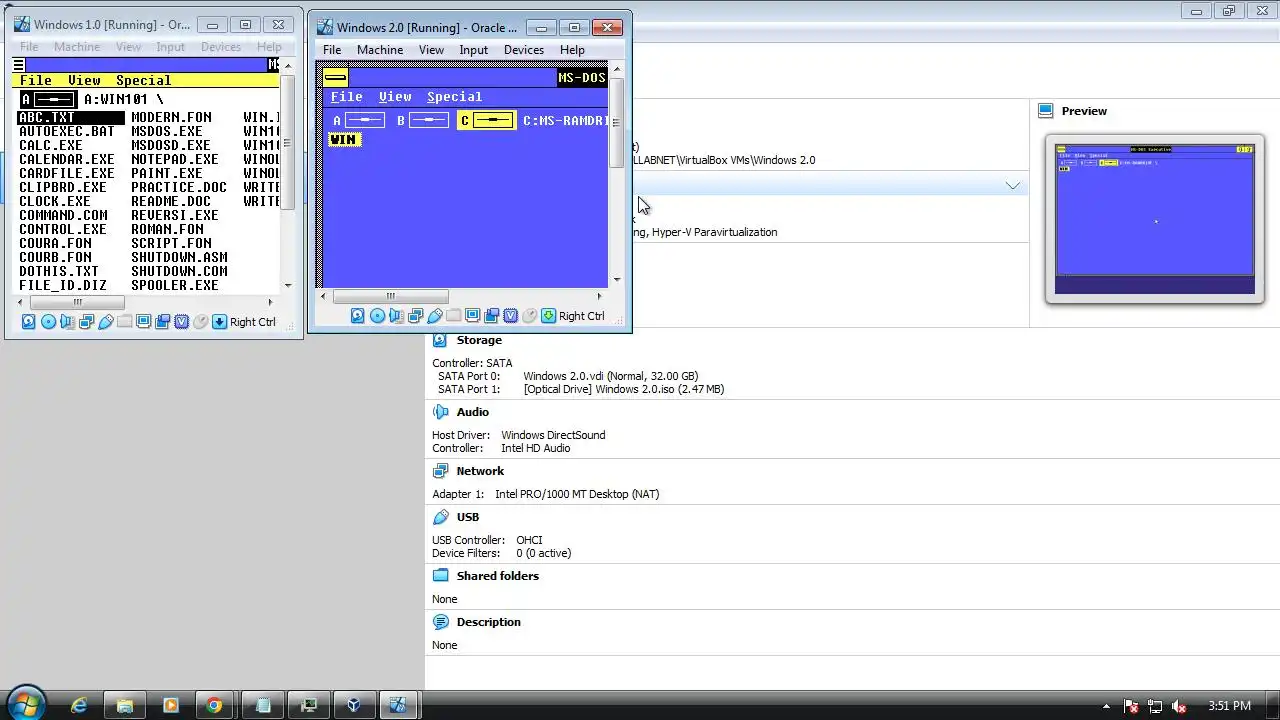Click Windows Start orb
The height and width of the screenshot is (720, 1280).
coord(25,704)
